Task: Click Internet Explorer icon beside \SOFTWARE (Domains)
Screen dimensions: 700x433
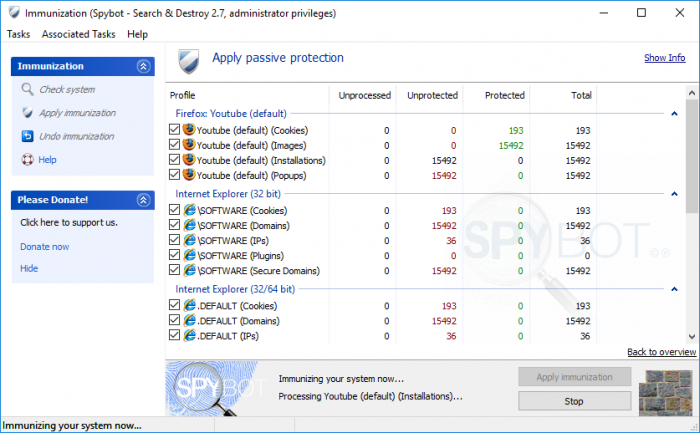Action: pyautogui.click(x=190, y=225)
